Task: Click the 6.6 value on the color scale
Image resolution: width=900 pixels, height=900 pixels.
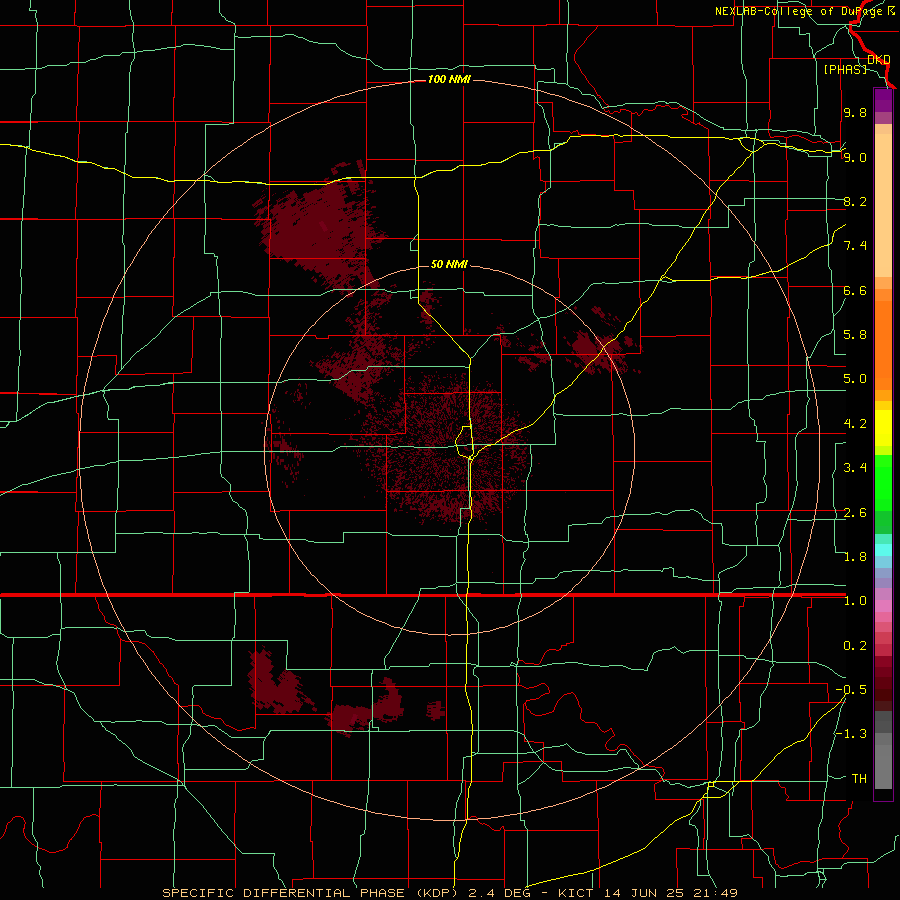Action: (855, 290)
